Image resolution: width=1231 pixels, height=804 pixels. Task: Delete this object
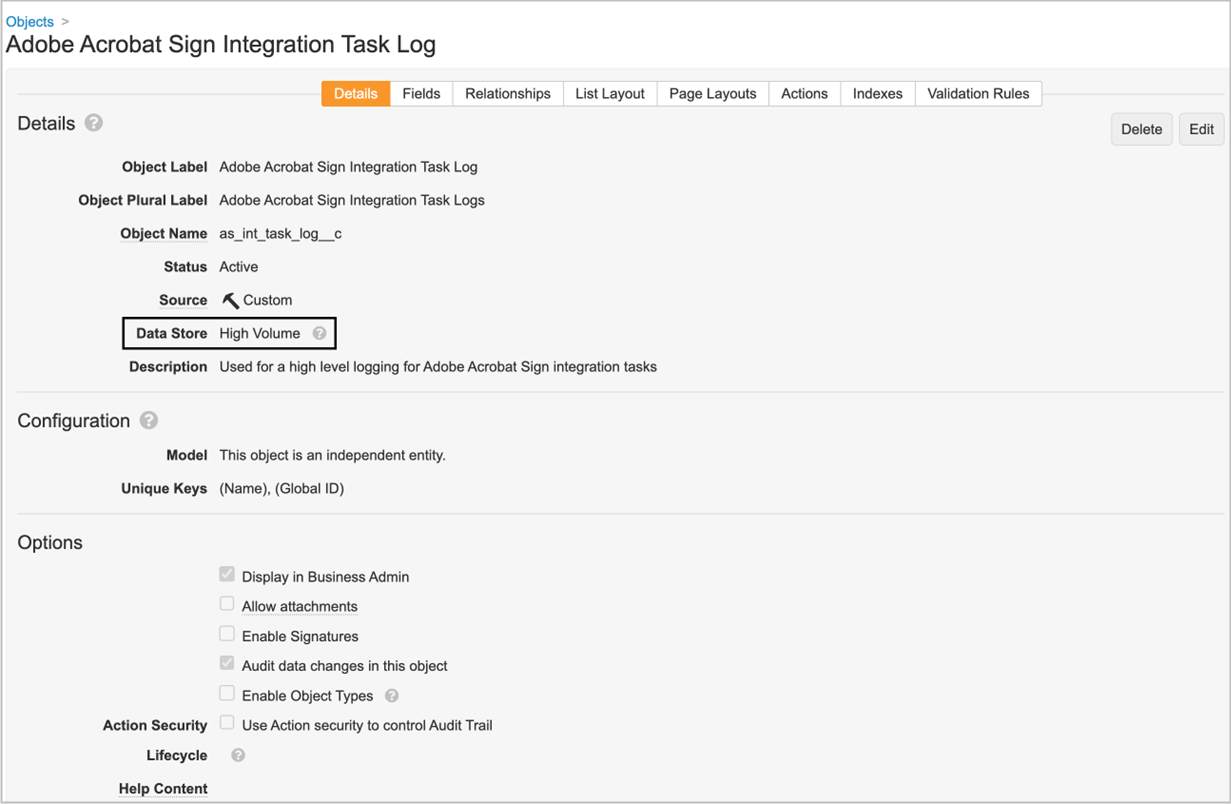pos(1141,129)
